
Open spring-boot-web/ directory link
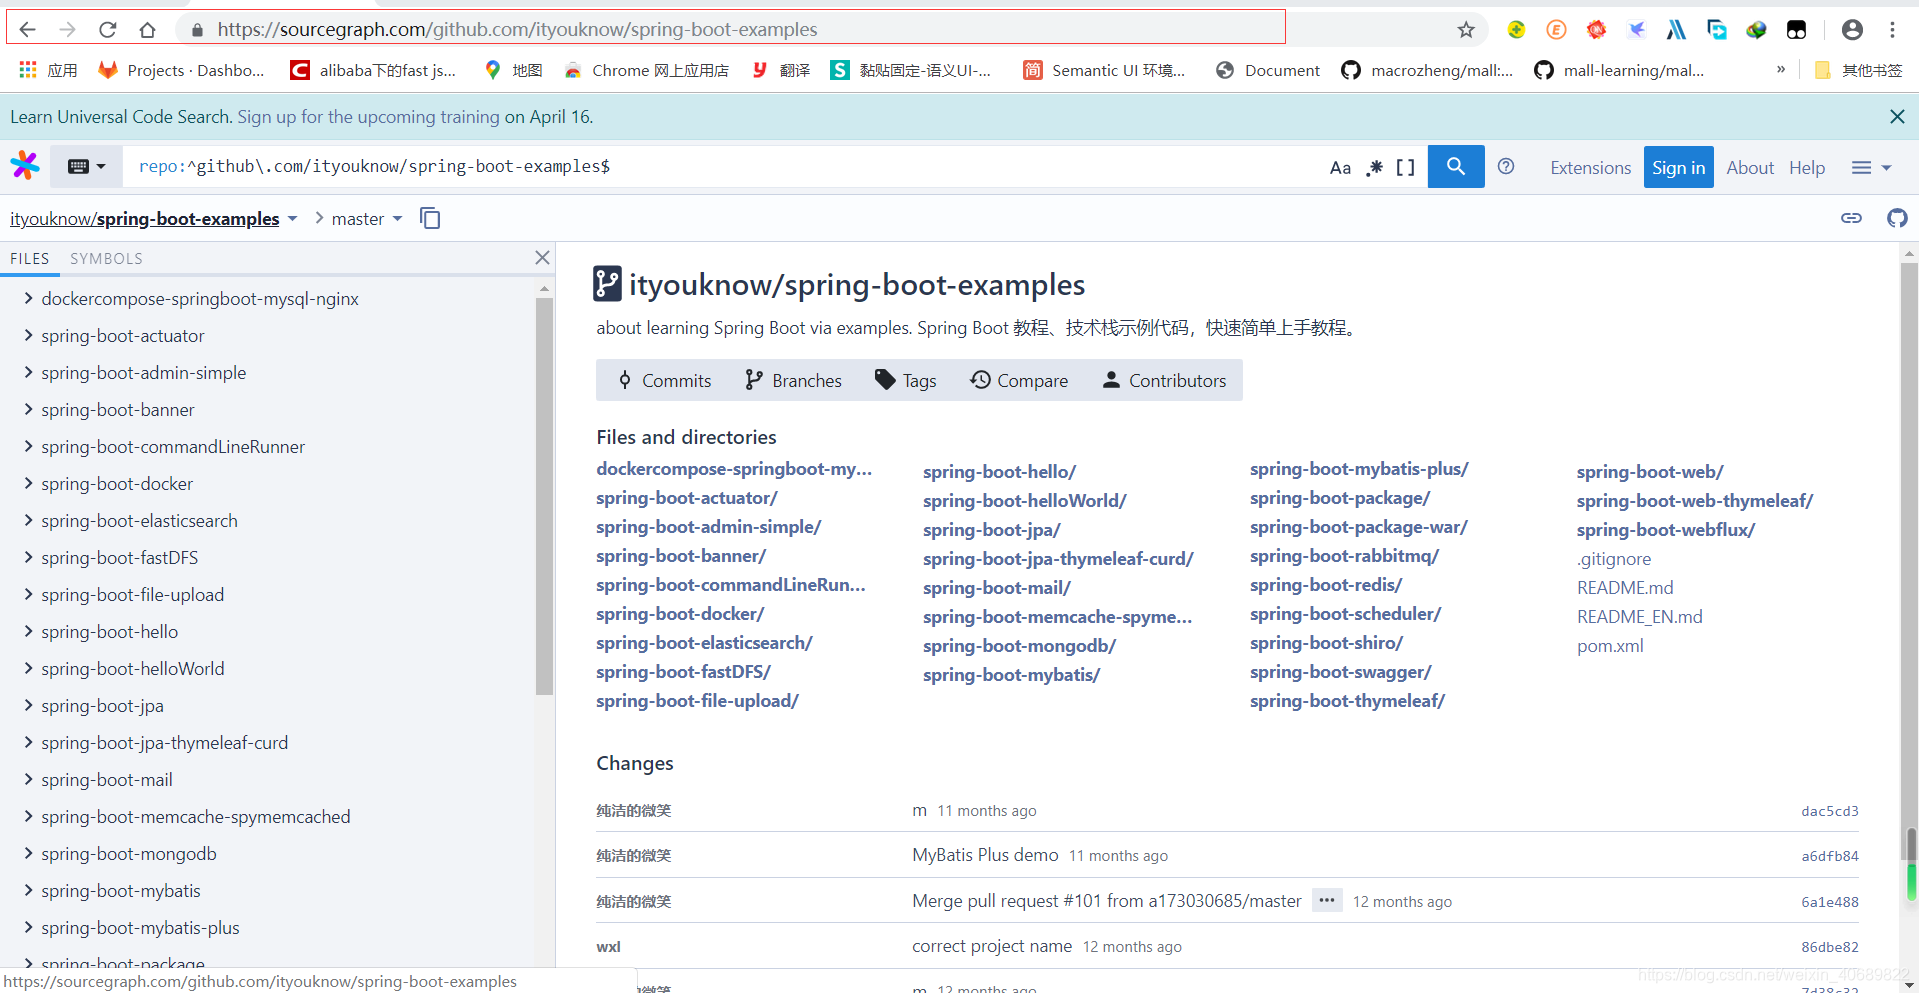coord(1650,471)
